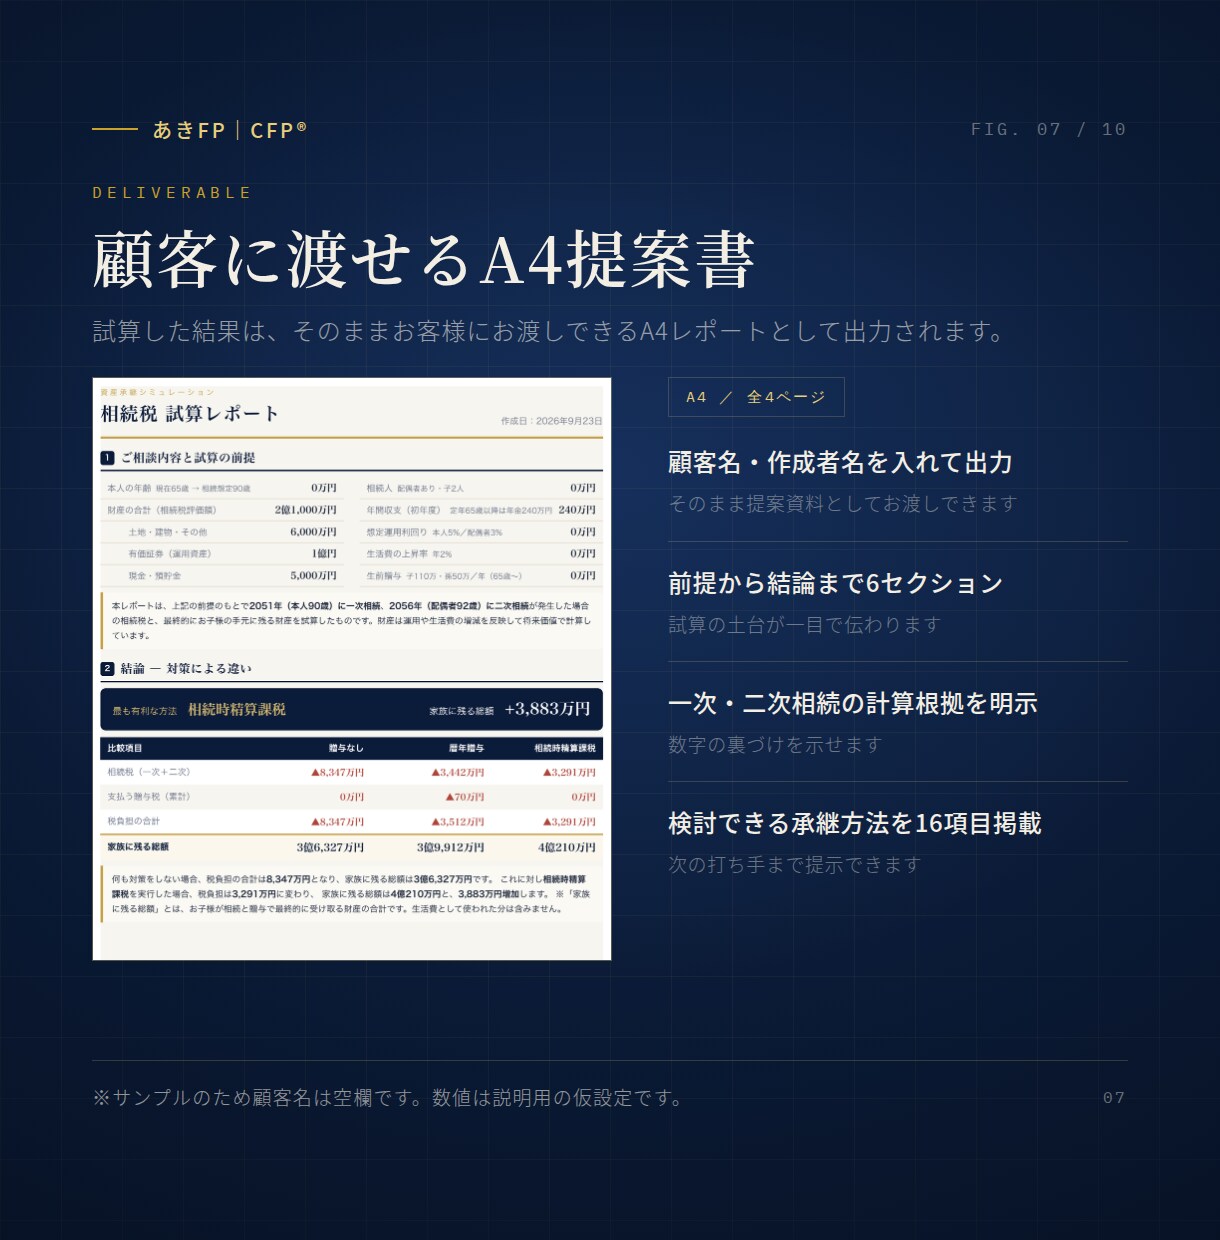The width and height of the screenshot is (1220, 1240).
Task: Click the '有価証券（運用資産）' row label
Action: click(x=170, y=554)
